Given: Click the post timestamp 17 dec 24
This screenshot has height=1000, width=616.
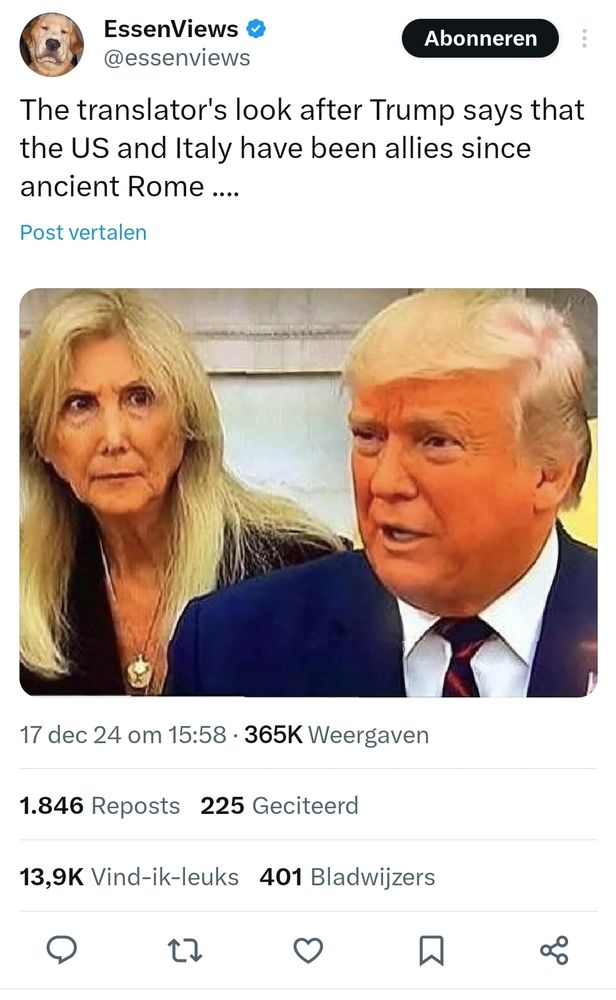Looking at the screenshot, I should coord(123,735).
